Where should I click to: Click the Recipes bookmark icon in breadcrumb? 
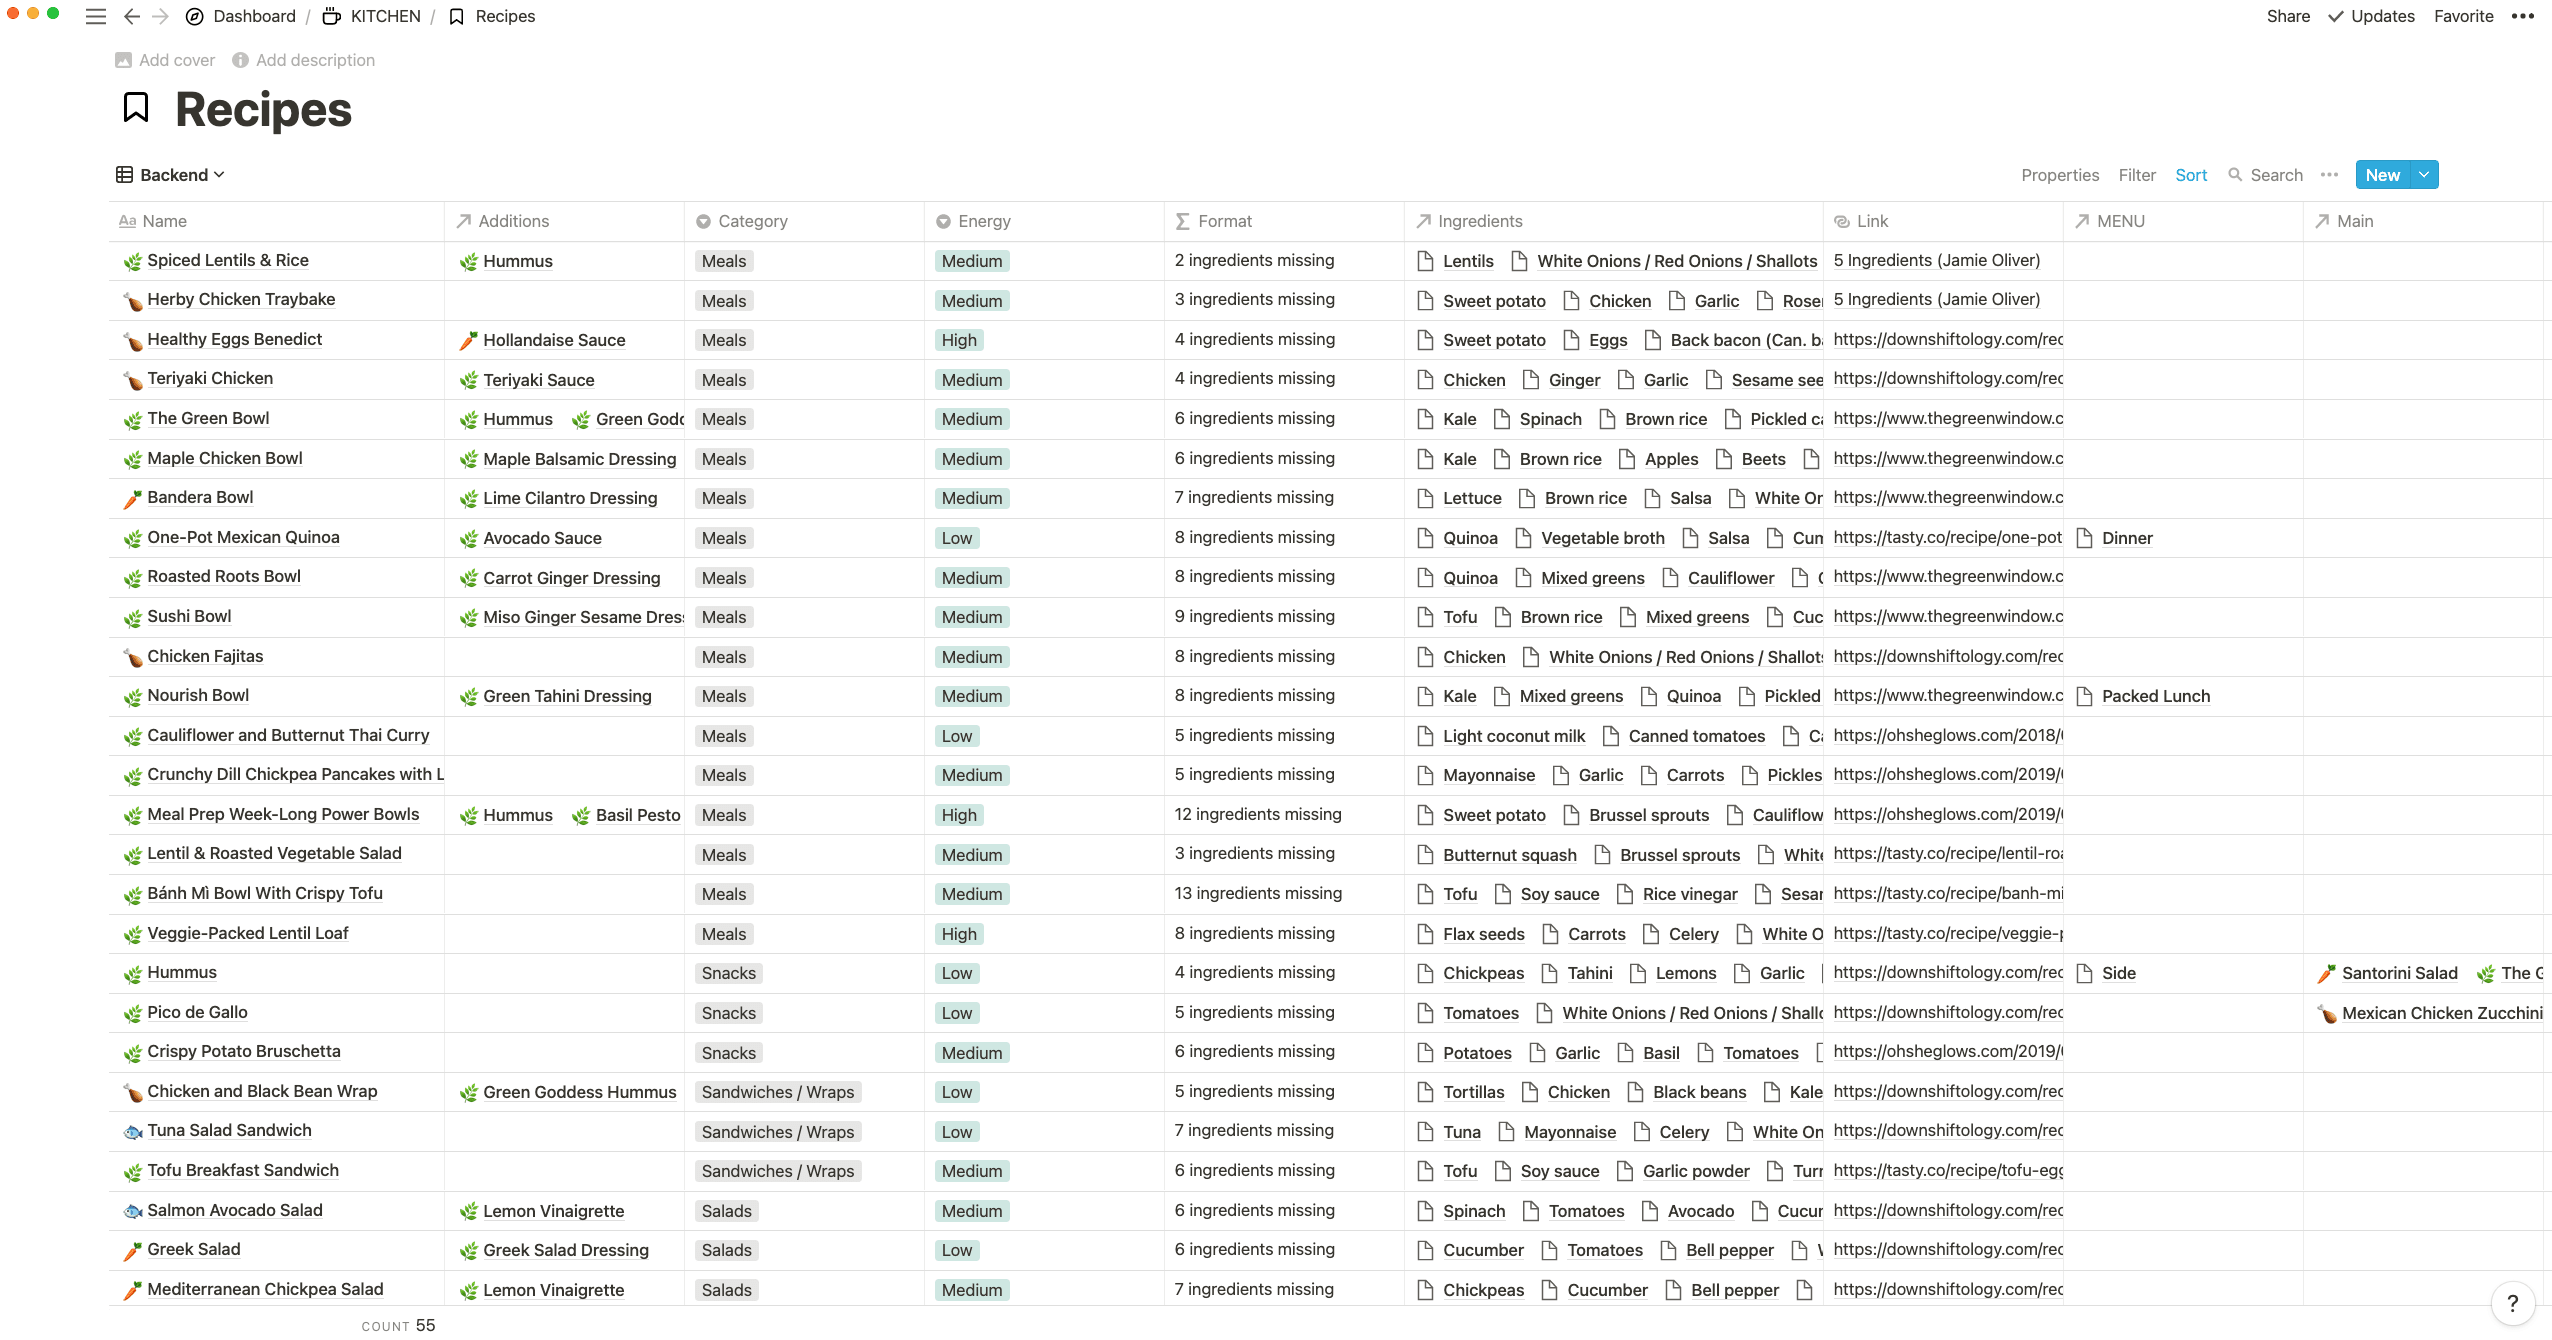pos(457,16)
